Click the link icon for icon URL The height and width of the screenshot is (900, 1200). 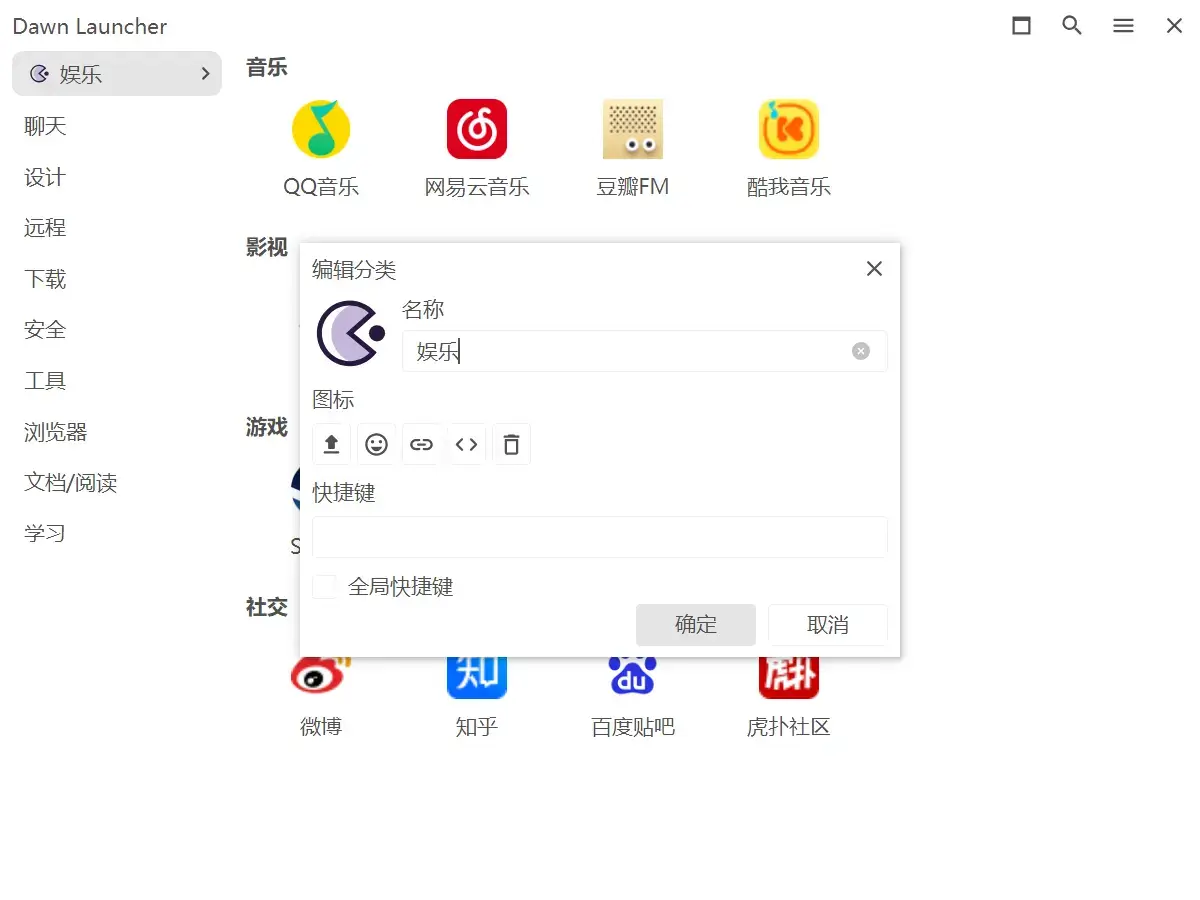(422, 445)
